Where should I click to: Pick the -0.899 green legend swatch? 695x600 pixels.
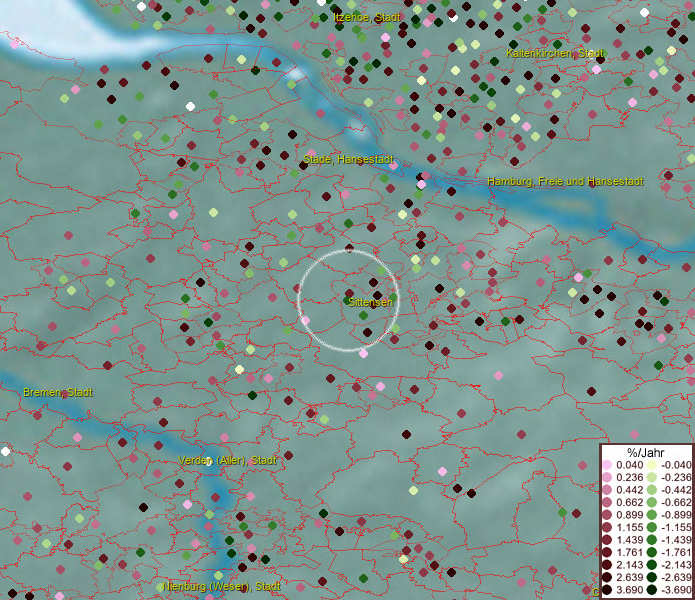coord(652,515)
